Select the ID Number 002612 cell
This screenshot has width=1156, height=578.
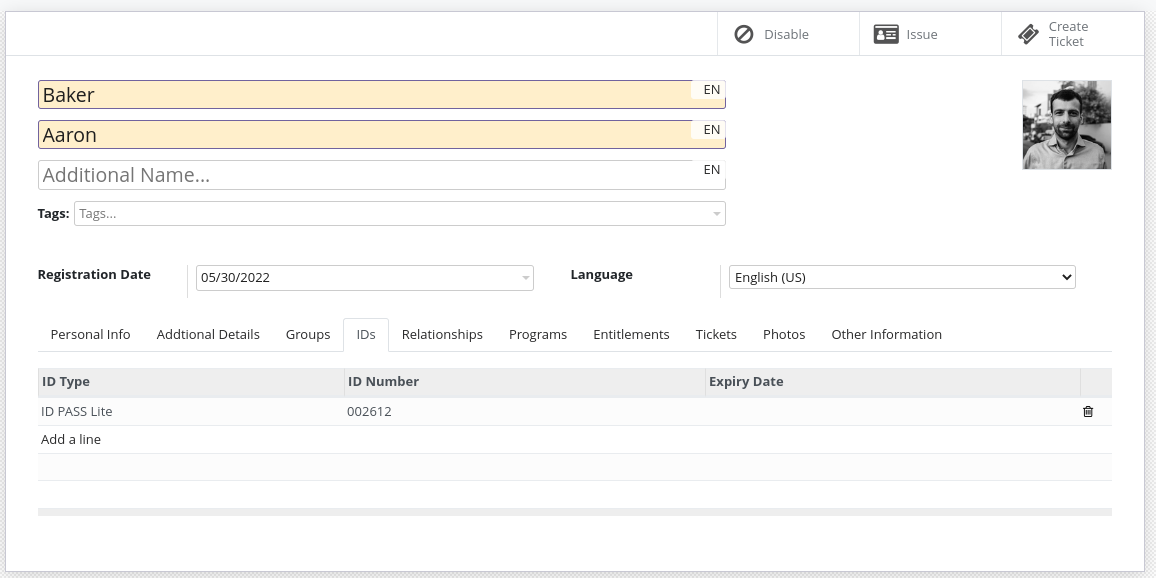pos(370,411)
